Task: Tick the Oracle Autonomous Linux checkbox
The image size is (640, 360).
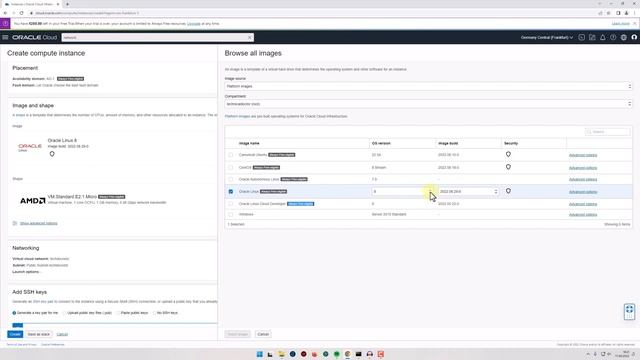Action: pos(231,179)
